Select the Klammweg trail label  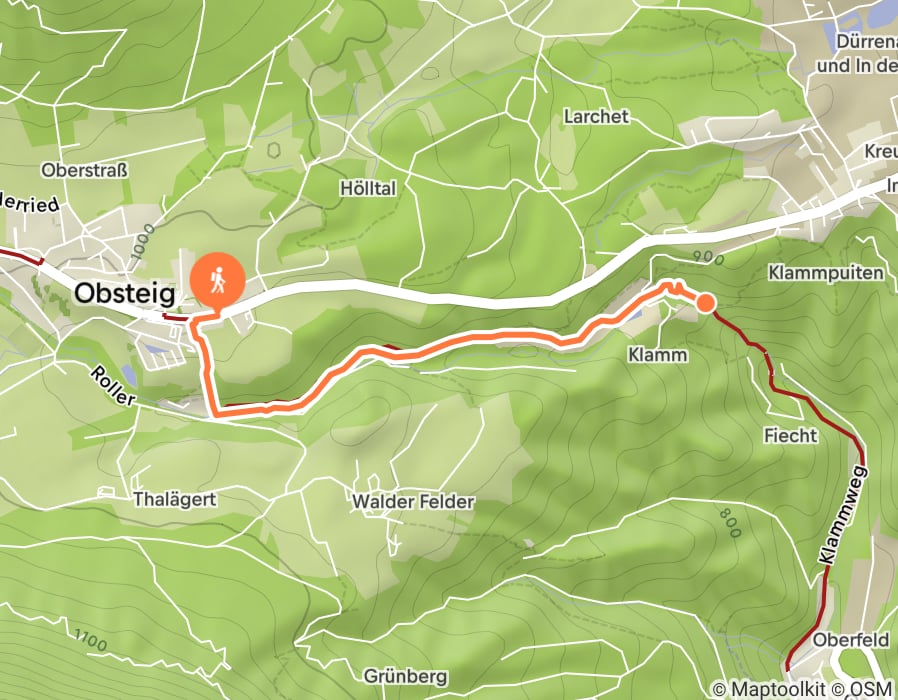[844, 517]
